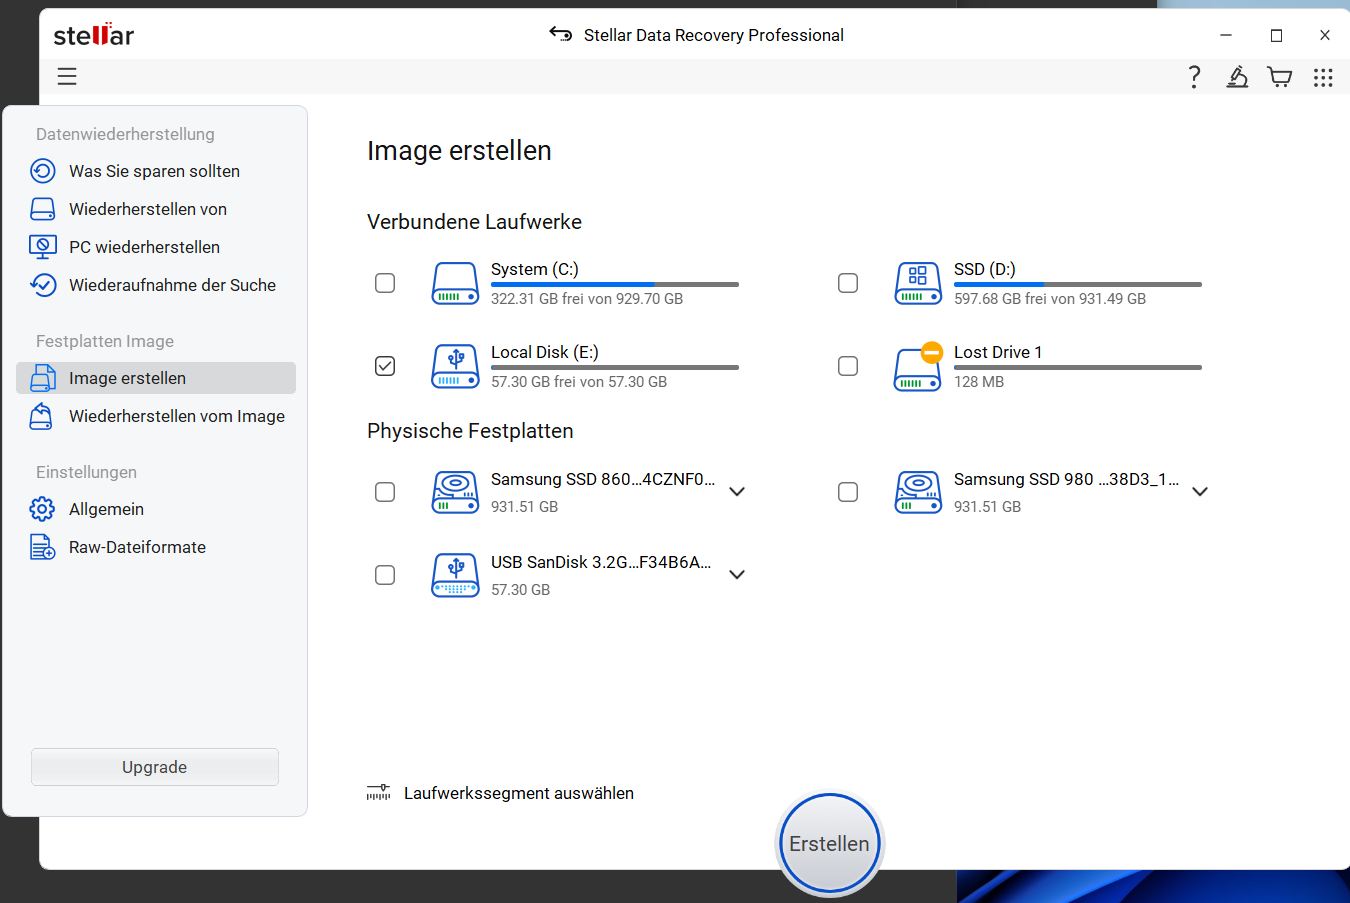This screenshot has height=903, width=1350.
Task: Click the 'Wiederaufnahme der Suche' icon
Action: point(42,285)
